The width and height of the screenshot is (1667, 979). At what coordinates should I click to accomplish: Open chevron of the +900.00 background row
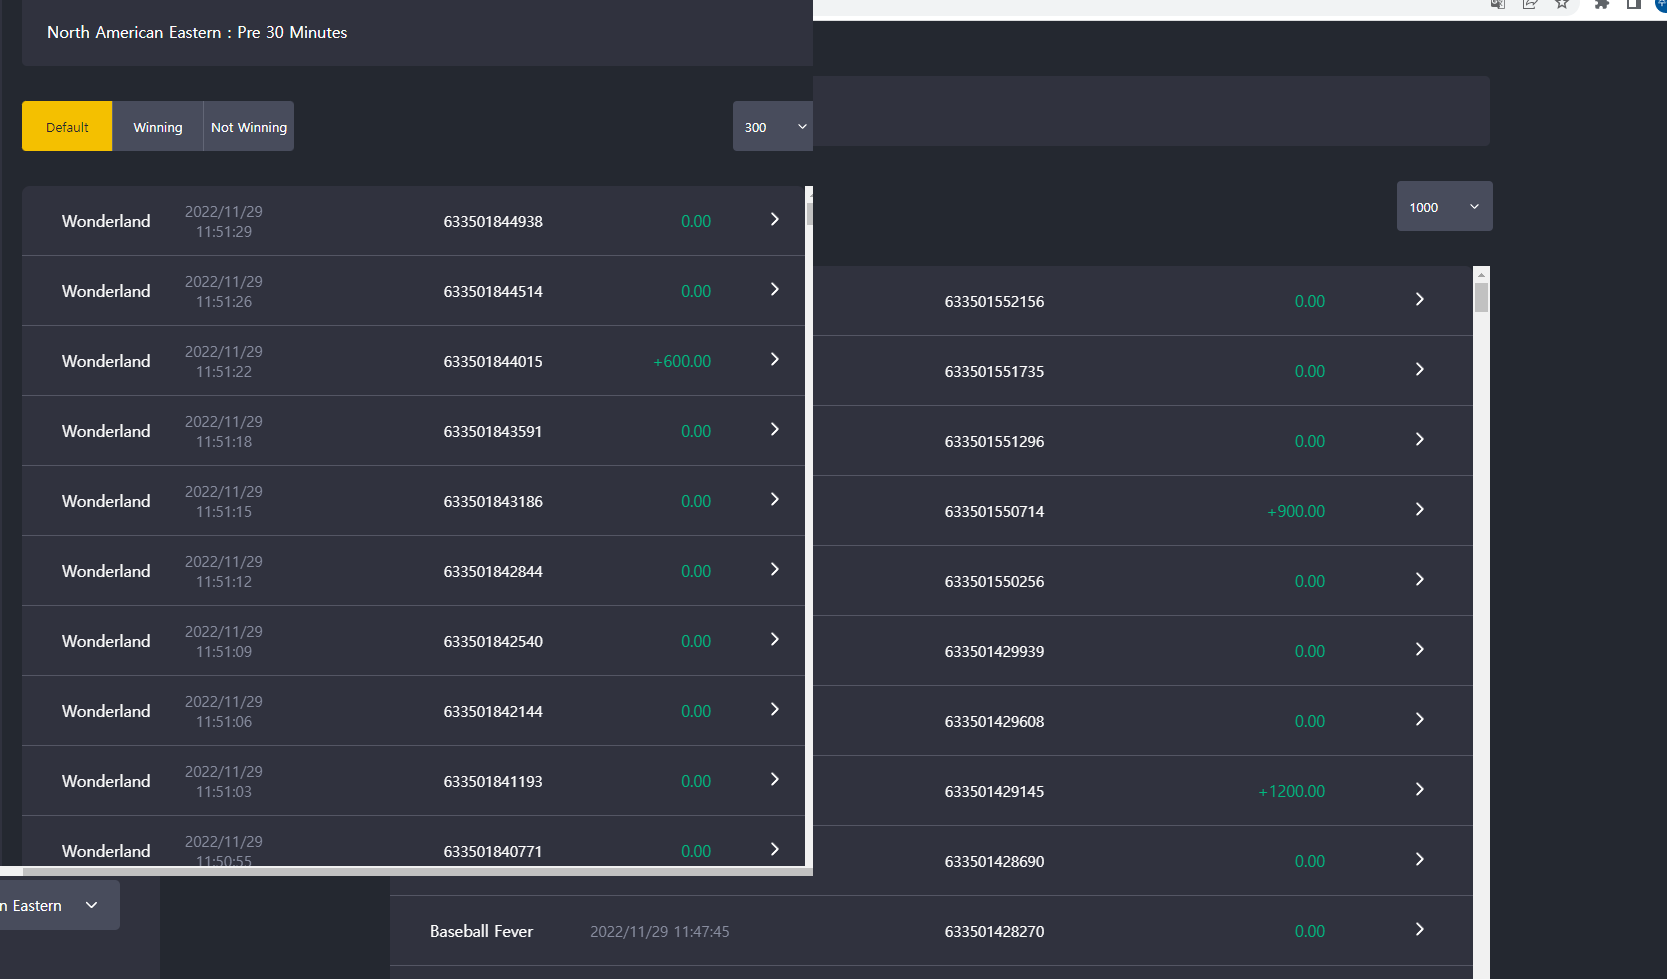pos(1419,509)
